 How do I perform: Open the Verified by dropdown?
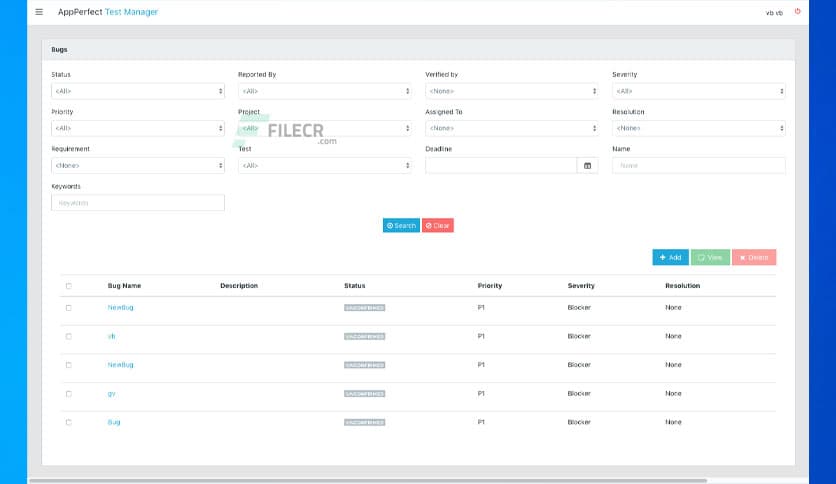click(x=512, y=91)
